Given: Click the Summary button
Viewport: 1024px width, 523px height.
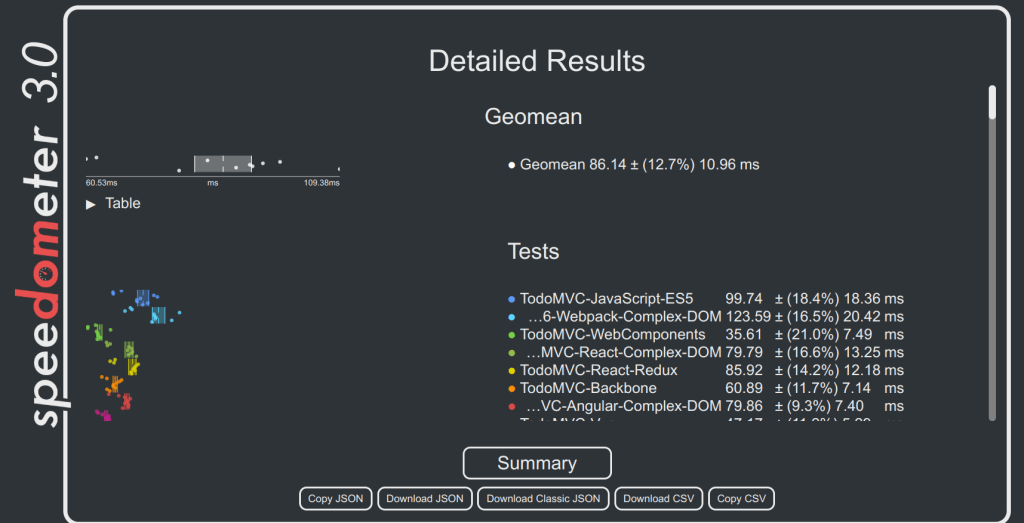Looking at the screenshot, I should click(537, 463).
